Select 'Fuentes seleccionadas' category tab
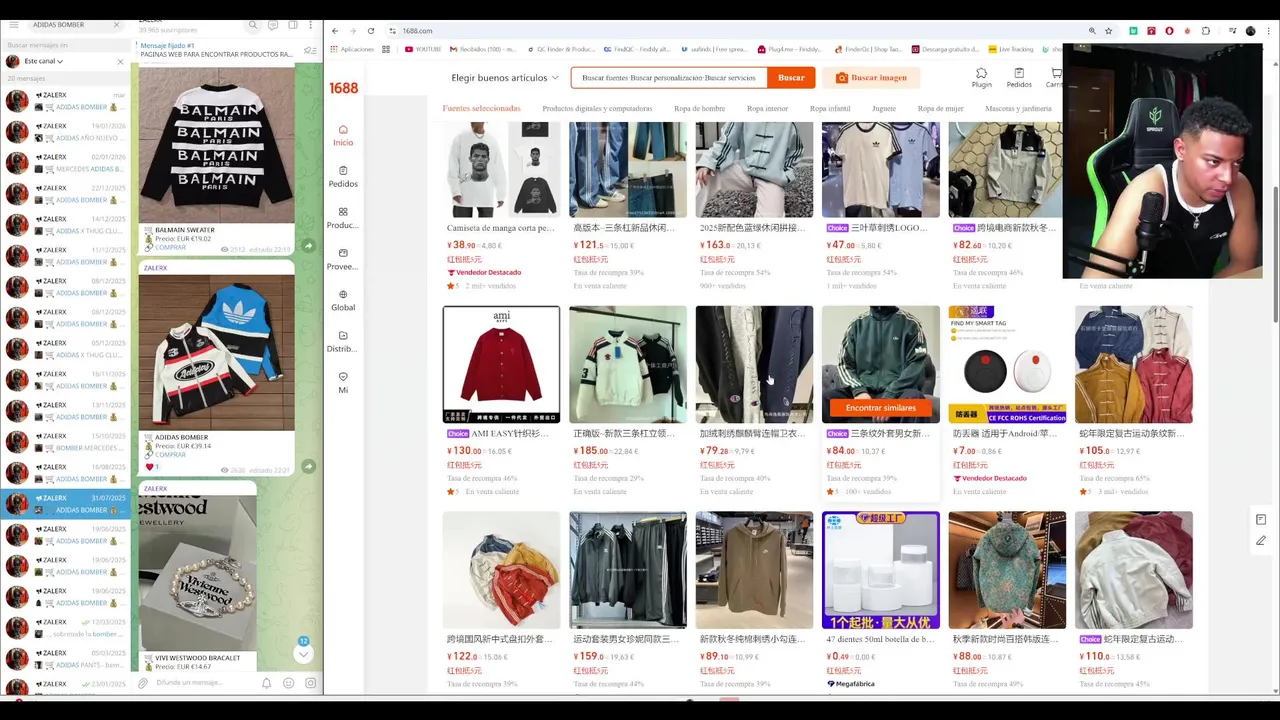Image resolution: width=1280 pixels, height=720 pixels. [x=481, y=108]
